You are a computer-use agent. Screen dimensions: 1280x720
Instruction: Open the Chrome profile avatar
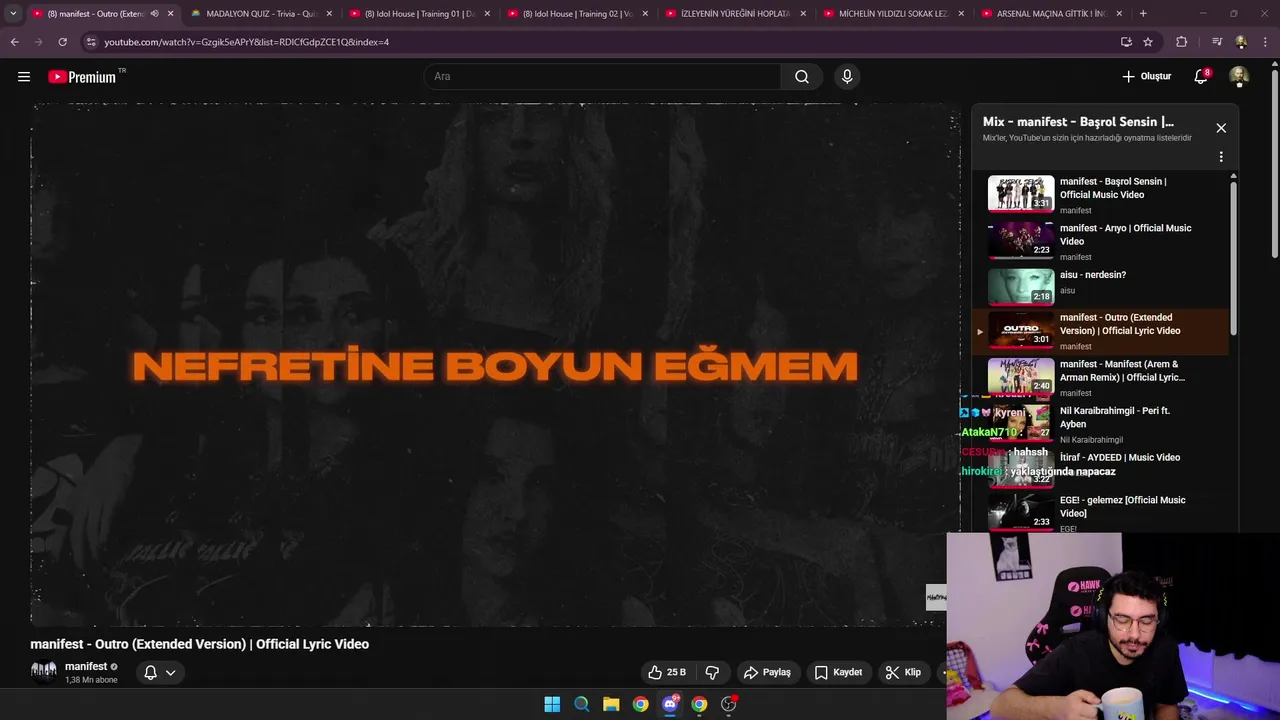(x=1241, y=42)
